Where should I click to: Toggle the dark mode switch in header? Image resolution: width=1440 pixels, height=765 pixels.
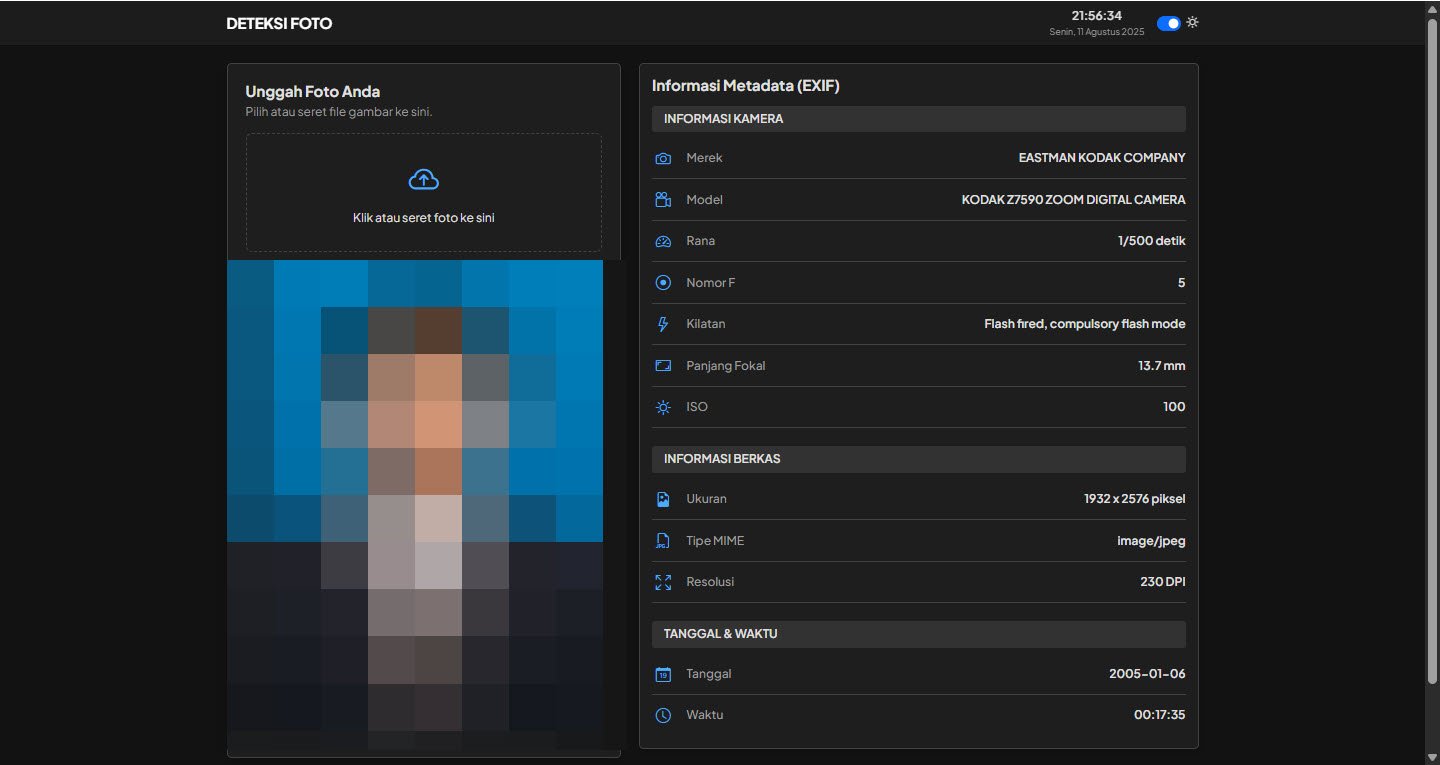[1168, 23]
